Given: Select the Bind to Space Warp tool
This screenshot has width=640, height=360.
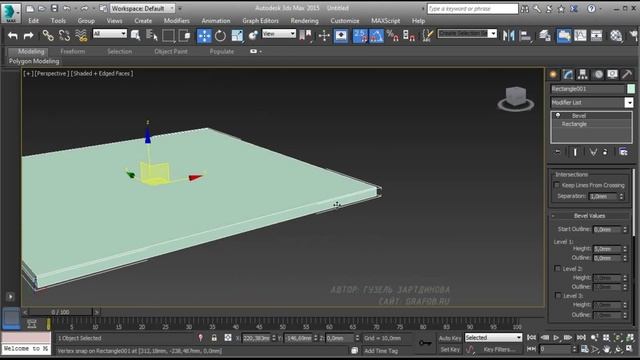Looking at the screenshot, I should click(81, 36).
